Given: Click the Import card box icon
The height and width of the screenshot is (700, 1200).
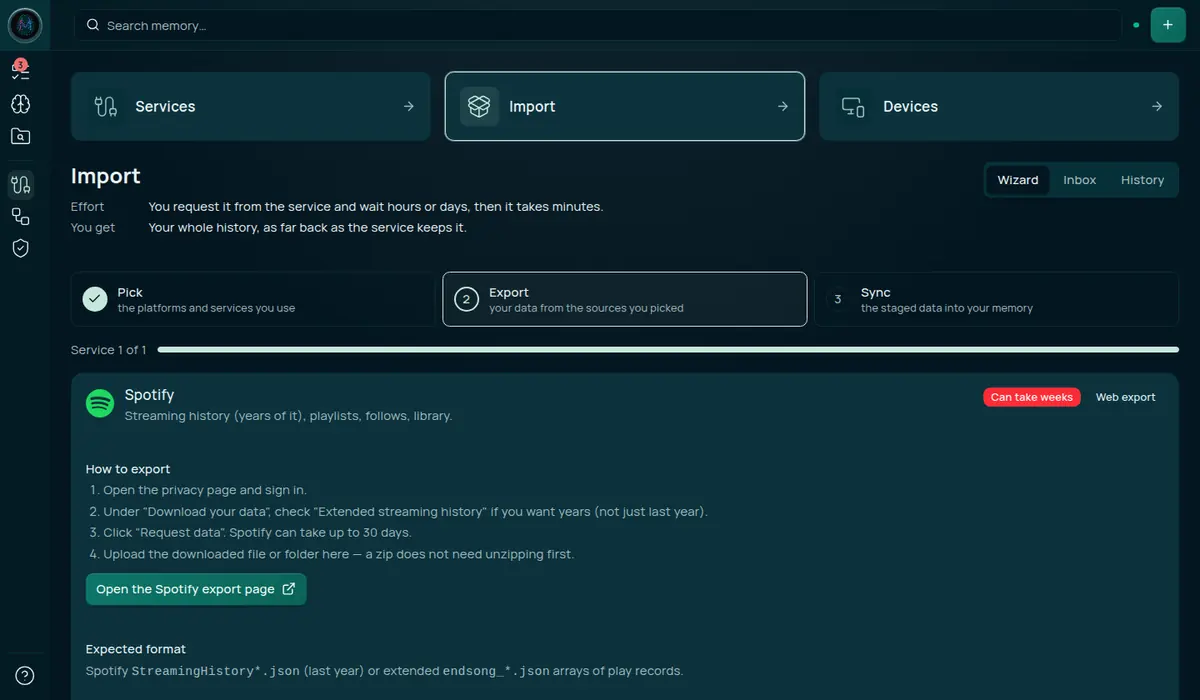Looking at the screenshot, I should 480,106.
